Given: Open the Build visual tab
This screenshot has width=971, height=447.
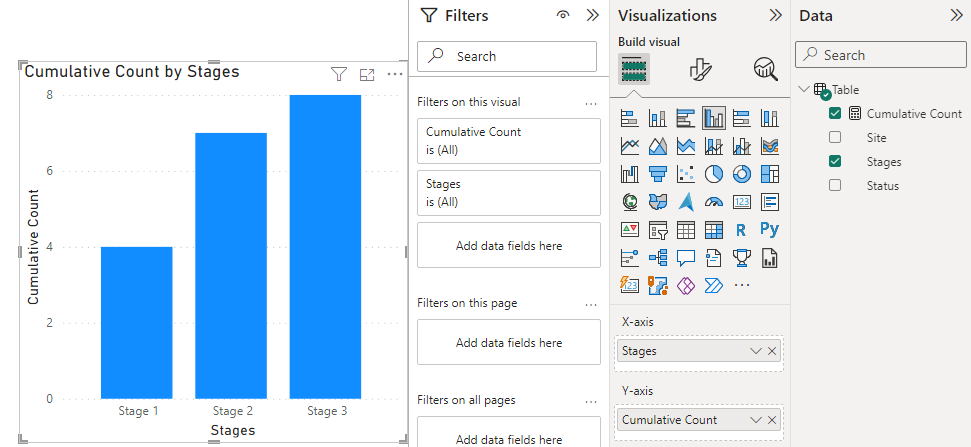Looking at the screenshot, I should [x=634, y=69].
